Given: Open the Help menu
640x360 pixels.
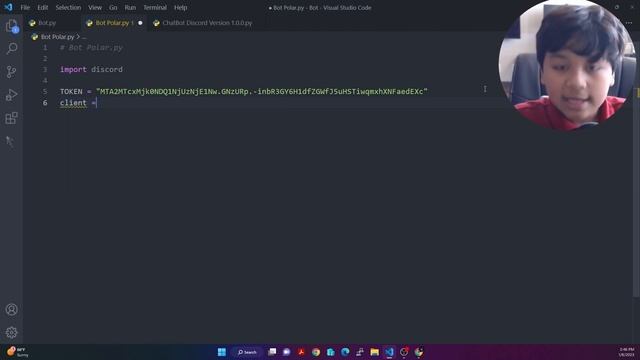Looking at the screenshot, I should [x=180, y=7].
